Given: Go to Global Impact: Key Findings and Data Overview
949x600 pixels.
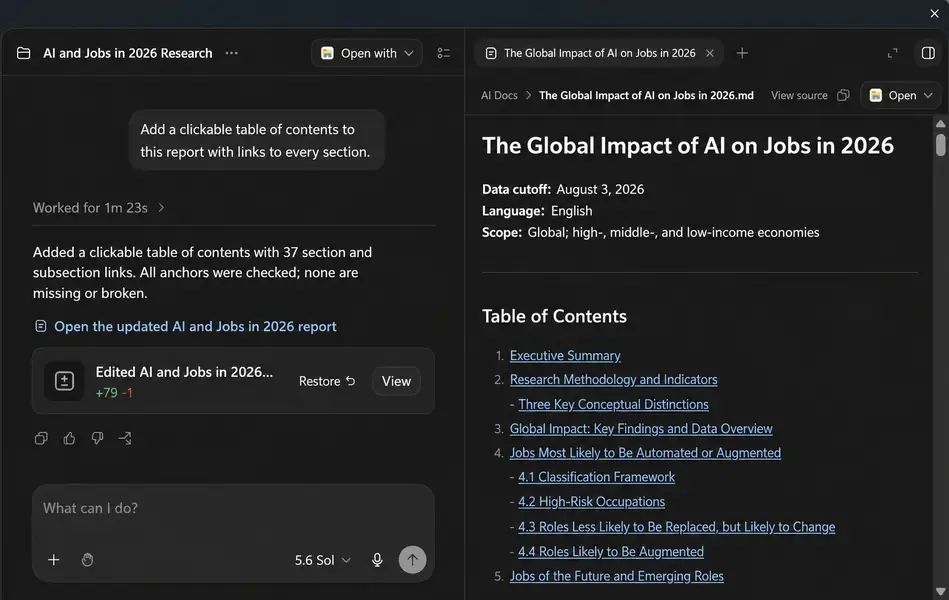Looking at the screenshot, I should [x=641, y=429].
